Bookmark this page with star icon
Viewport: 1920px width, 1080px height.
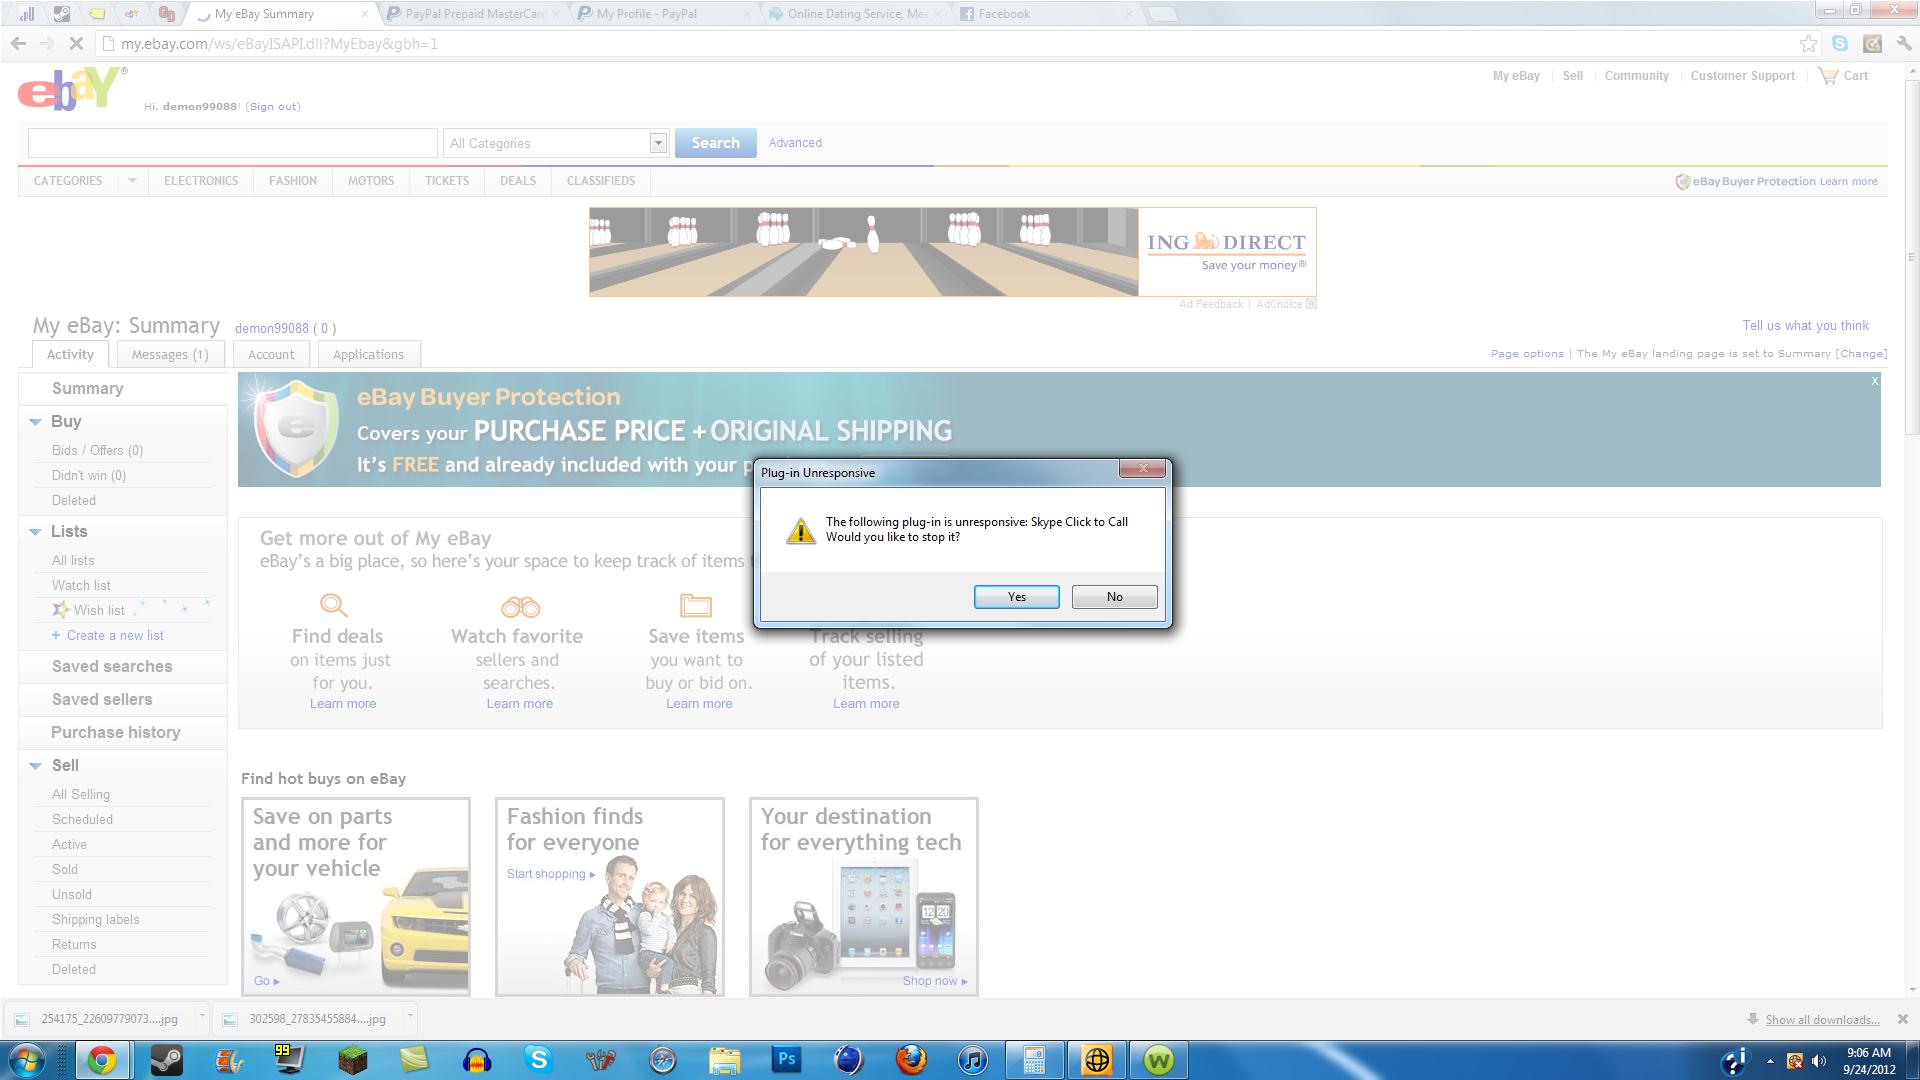pyautogui.click(x=1808, y=44)
